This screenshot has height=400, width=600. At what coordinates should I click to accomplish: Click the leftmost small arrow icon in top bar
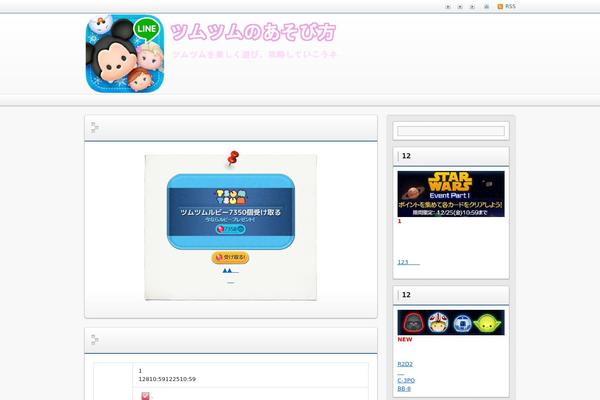tap(448, 7)
